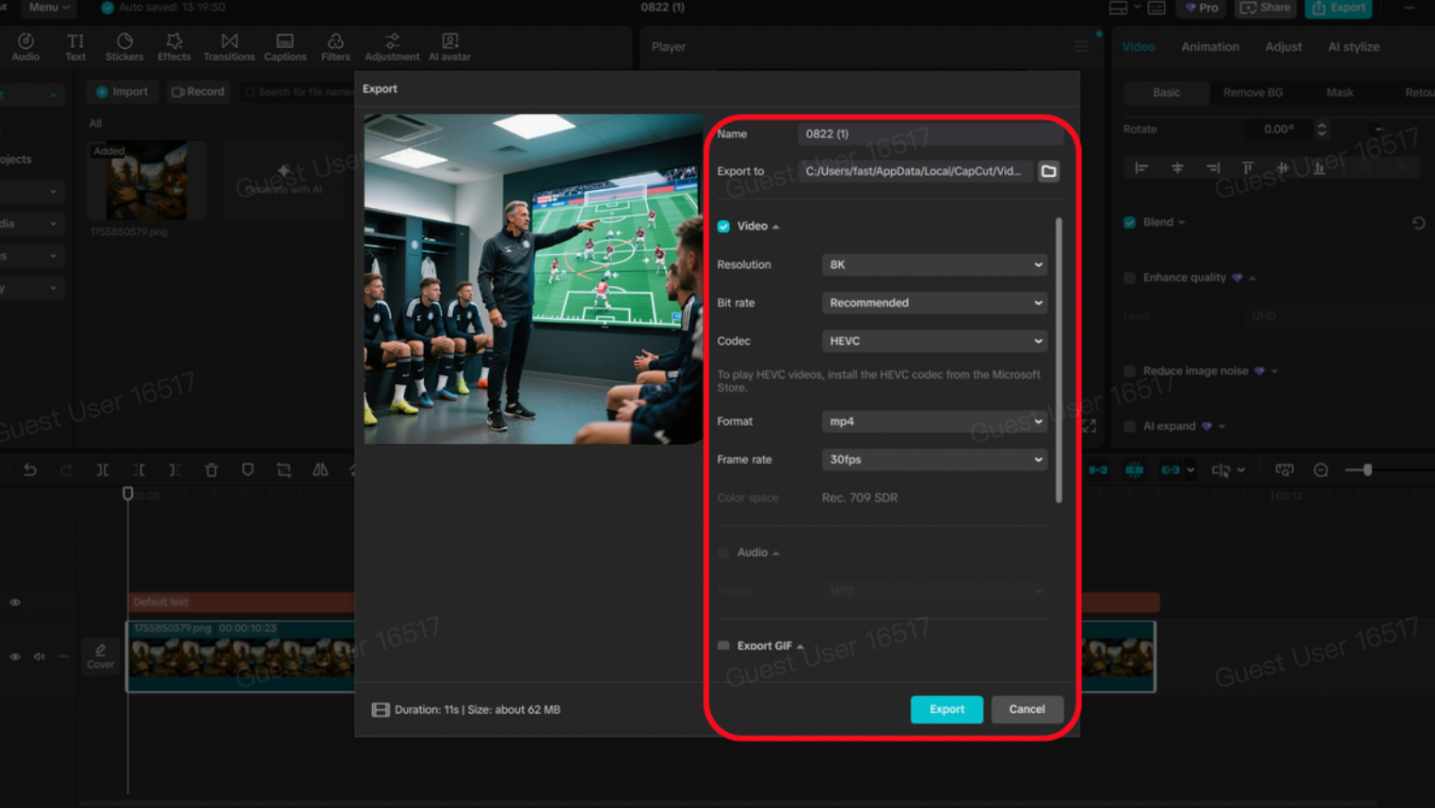Enable the Export GIF checkbox
This screenshot has width=1435, height=809.
pos(723,646)
